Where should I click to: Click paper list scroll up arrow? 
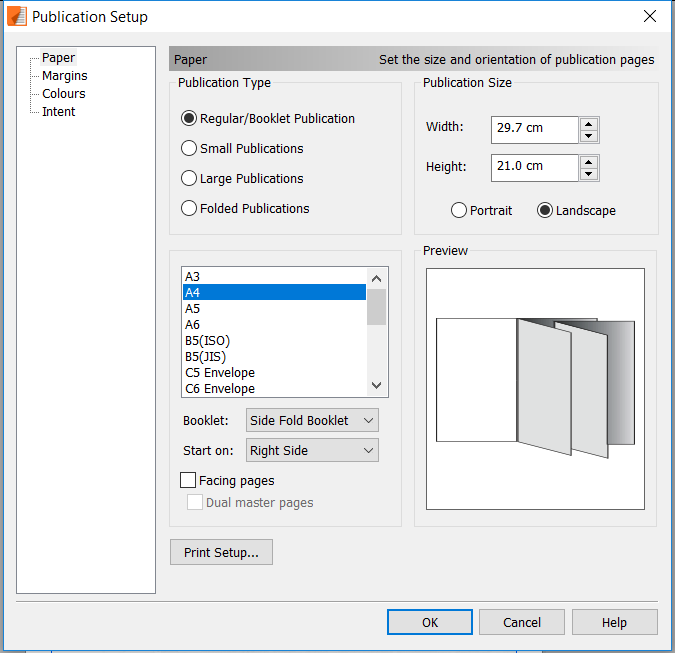tap(376, 279)
